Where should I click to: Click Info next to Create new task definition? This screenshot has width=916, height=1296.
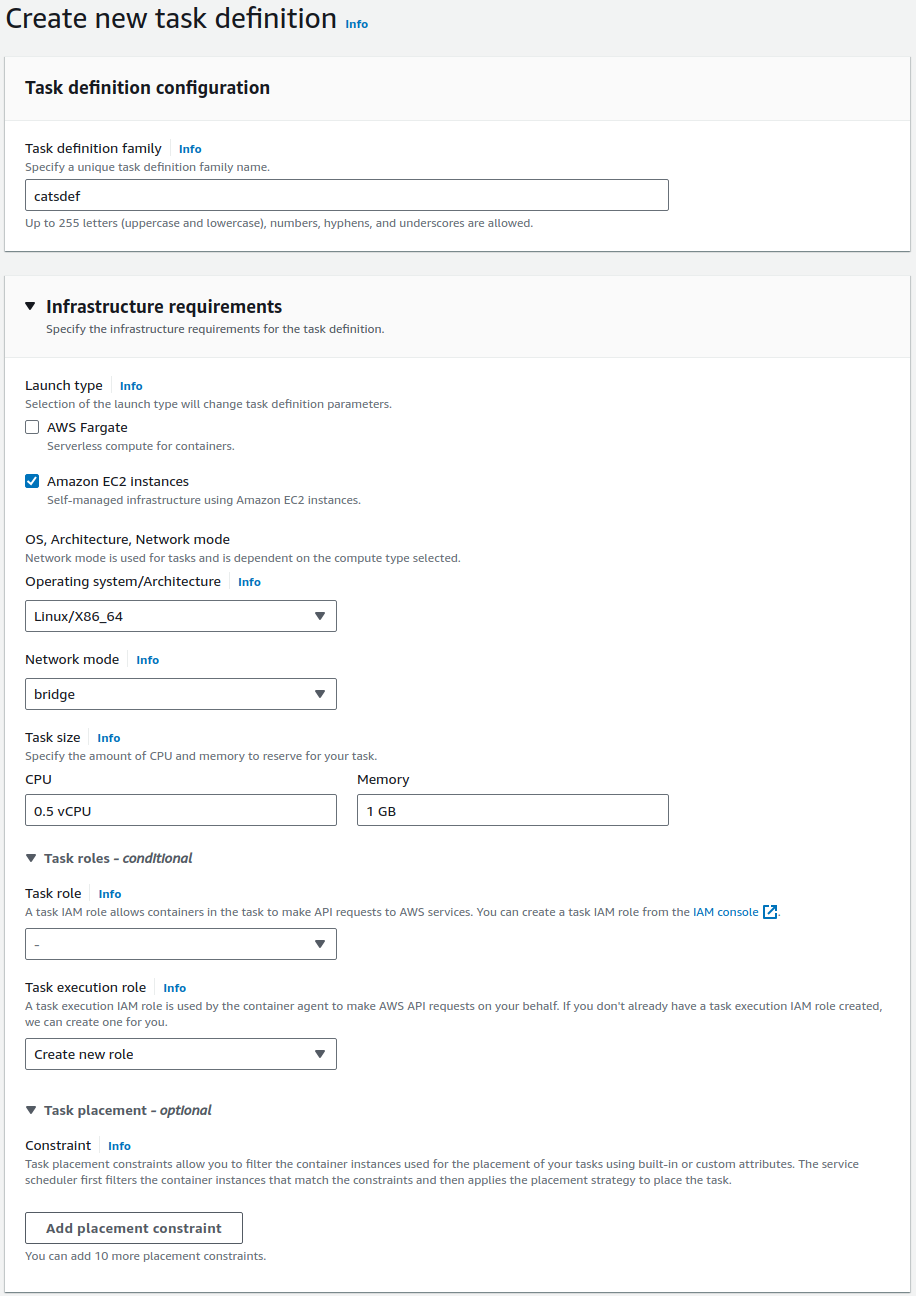tap(357, 24)
